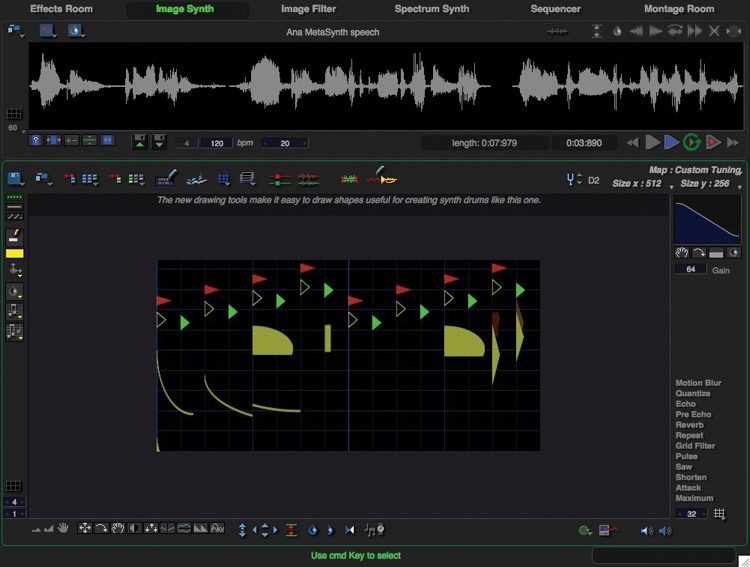The image size is (750, 567).
Task: Toggle the line brush mode in sidebar
Action: [x=15, y=207]
